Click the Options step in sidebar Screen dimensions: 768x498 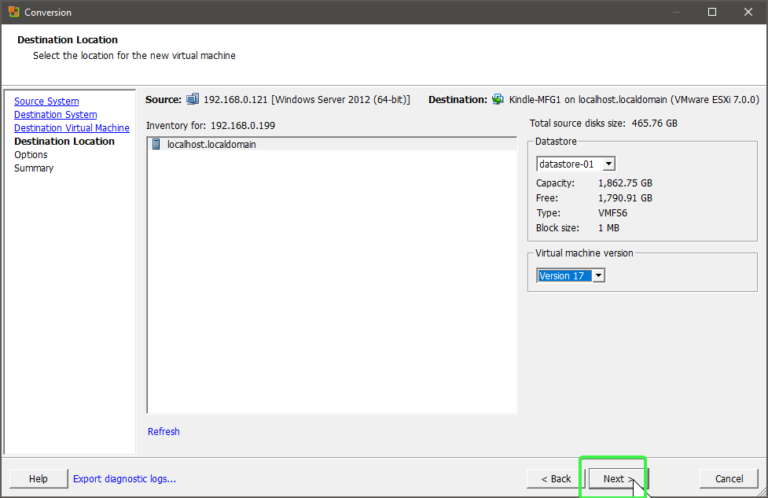coord(30,155)
